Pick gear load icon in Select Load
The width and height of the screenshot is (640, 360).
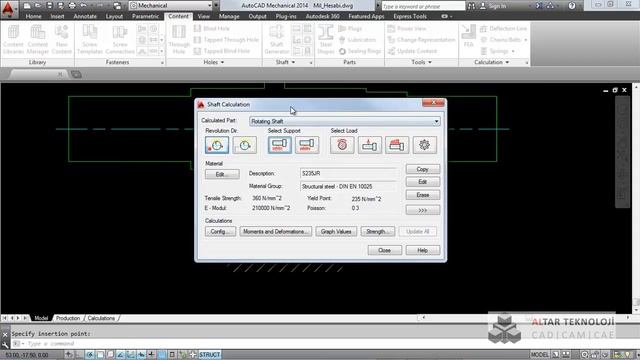pos(424,145)
